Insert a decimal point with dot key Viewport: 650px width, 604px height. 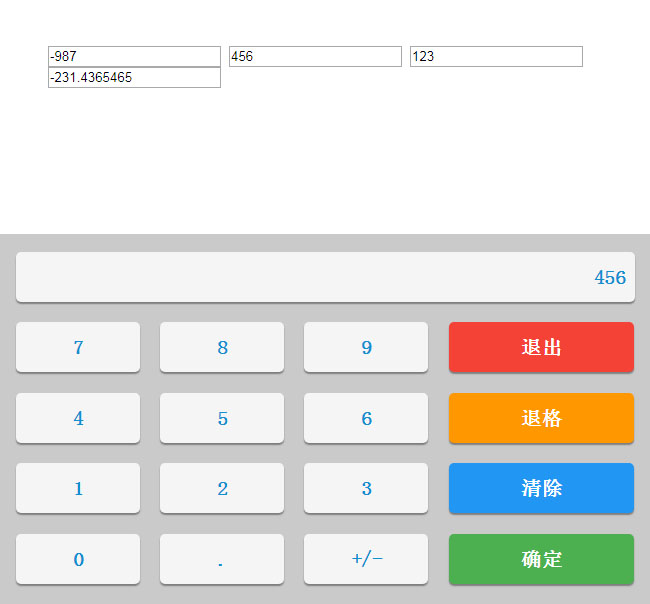(222, 559)
